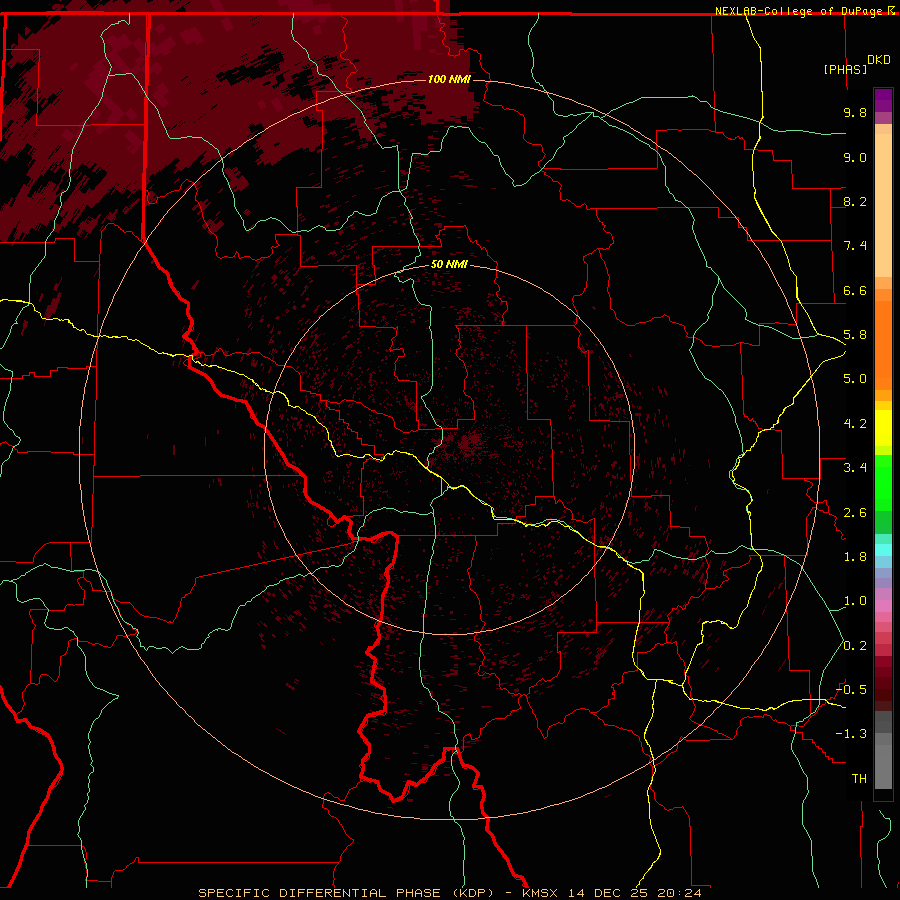This screenshot has height=900, width=900.
Task: Click the 7.4 color scale value
Action: [x=855, y=246]
